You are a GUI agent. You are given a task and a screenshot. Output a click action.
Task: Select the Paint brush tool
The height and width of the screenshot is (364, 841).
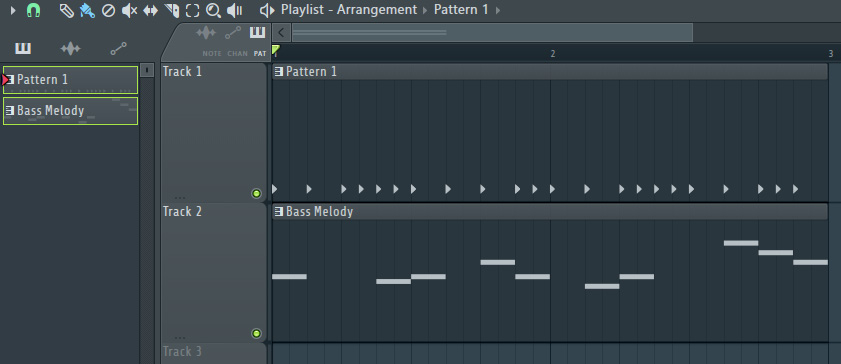pos(87,10)
